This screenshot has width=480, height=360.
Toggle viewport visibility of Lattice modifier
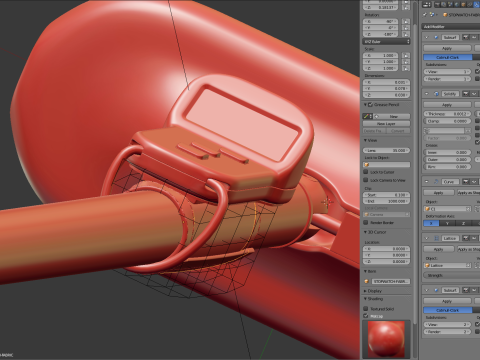pos(473,238)
